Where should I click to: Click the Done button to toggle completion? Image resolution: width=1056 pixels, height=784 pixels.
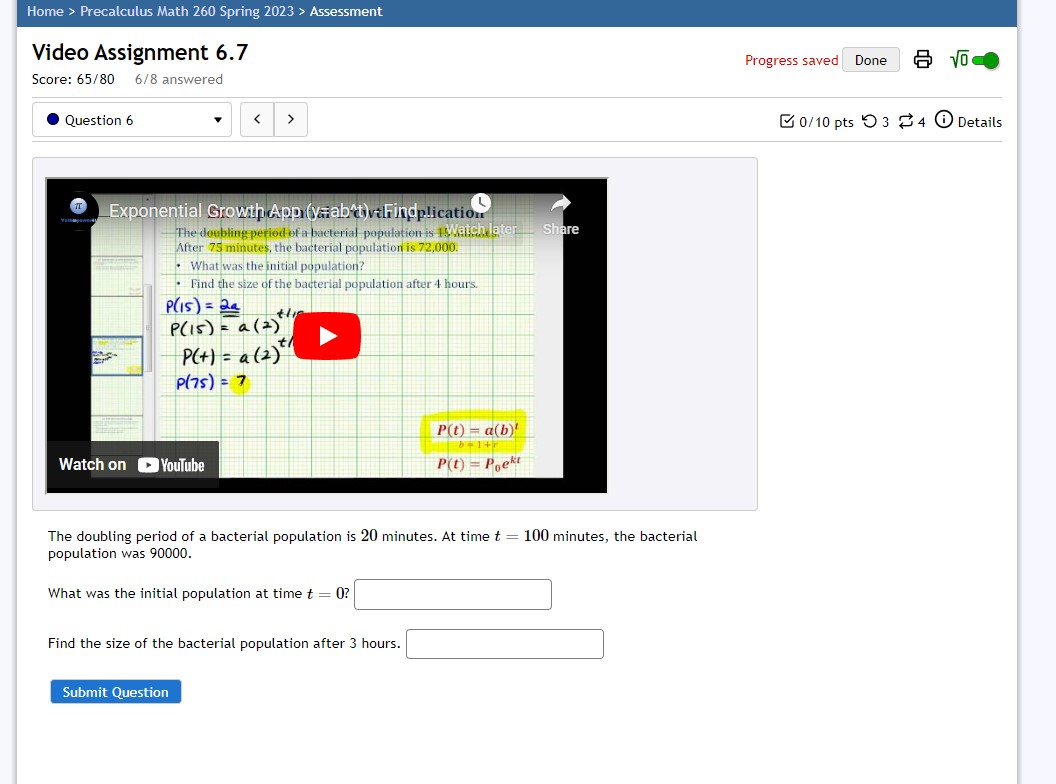point(870,59)
